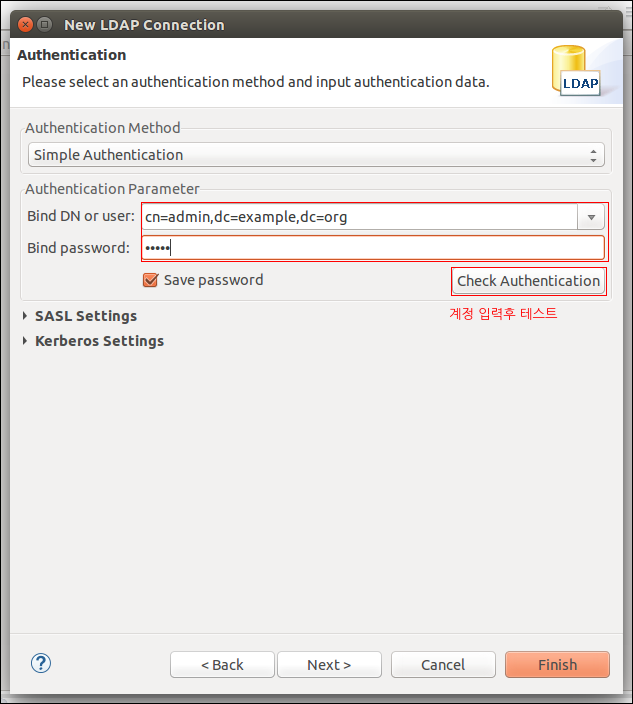The height and width of the screenshot is (704, 633).
Task: Click Check Authentication button
Action: [528, 281]
